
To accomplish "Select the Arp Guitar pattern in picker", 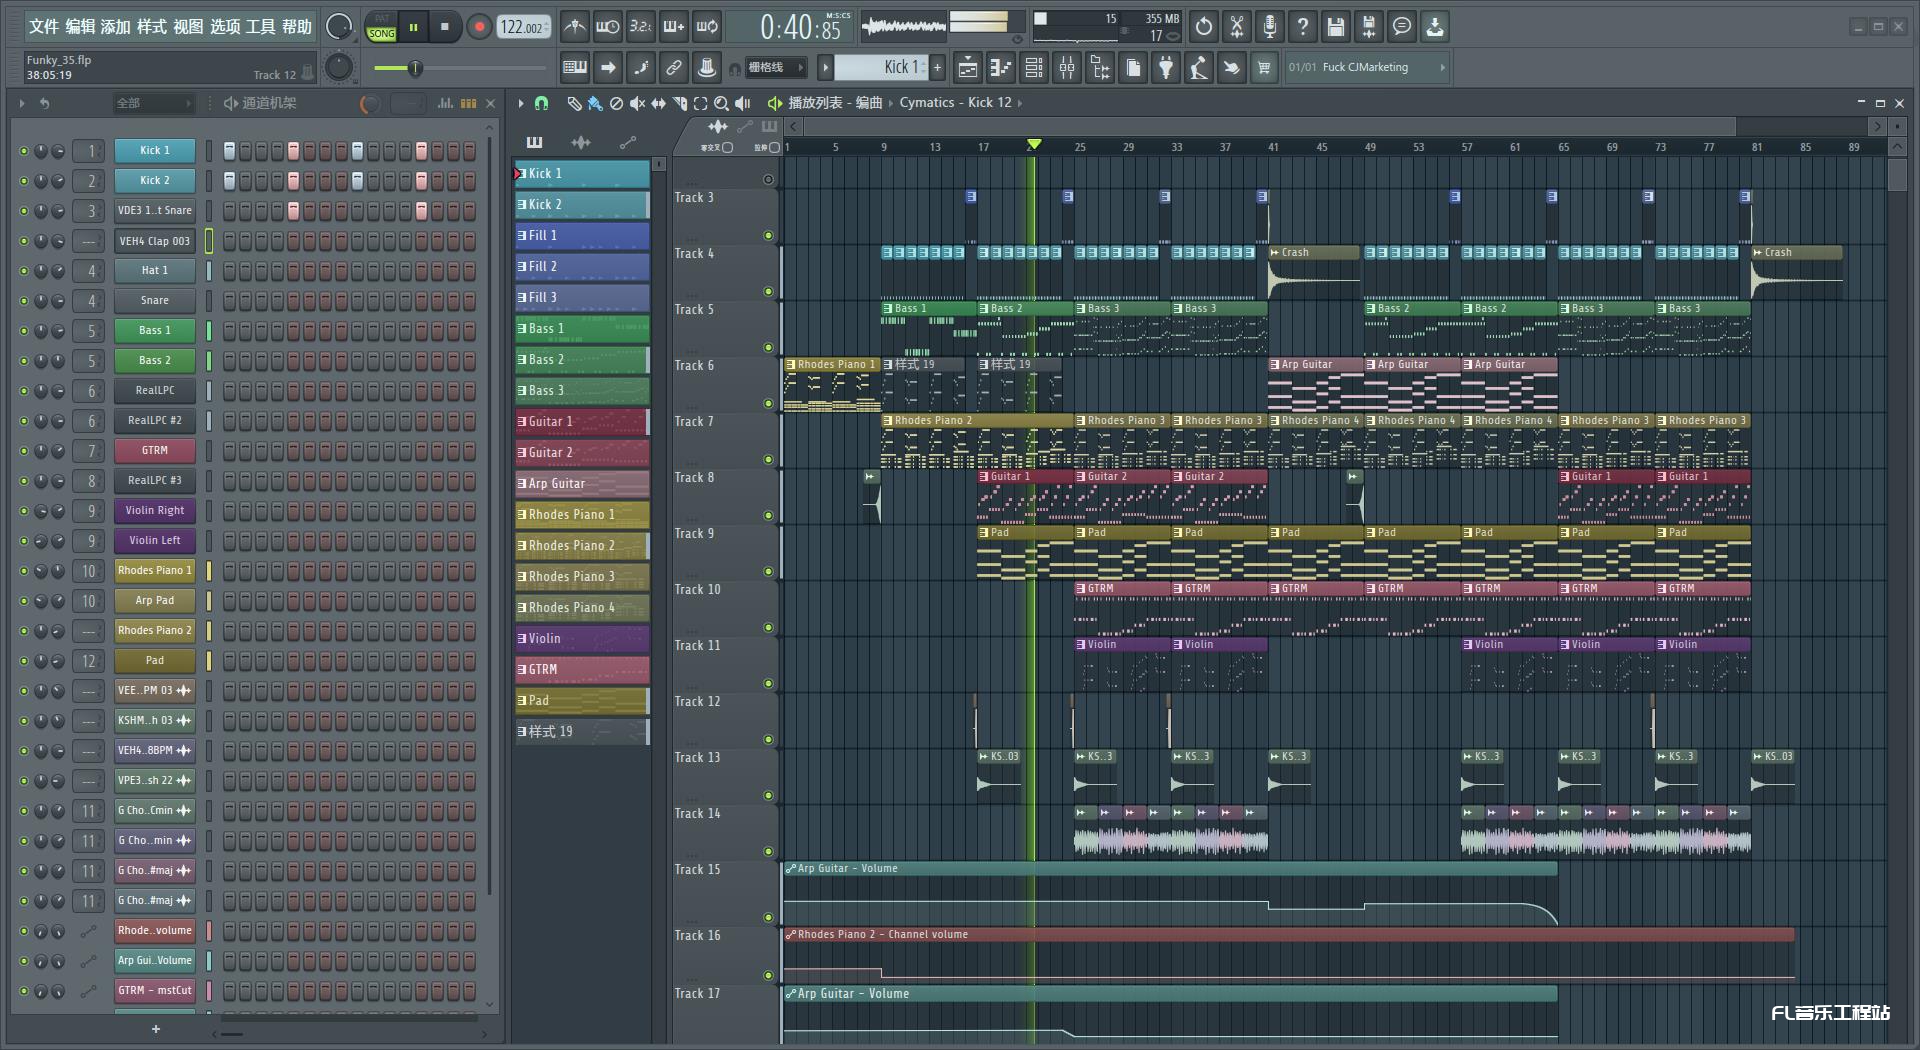I will (582, 484).
